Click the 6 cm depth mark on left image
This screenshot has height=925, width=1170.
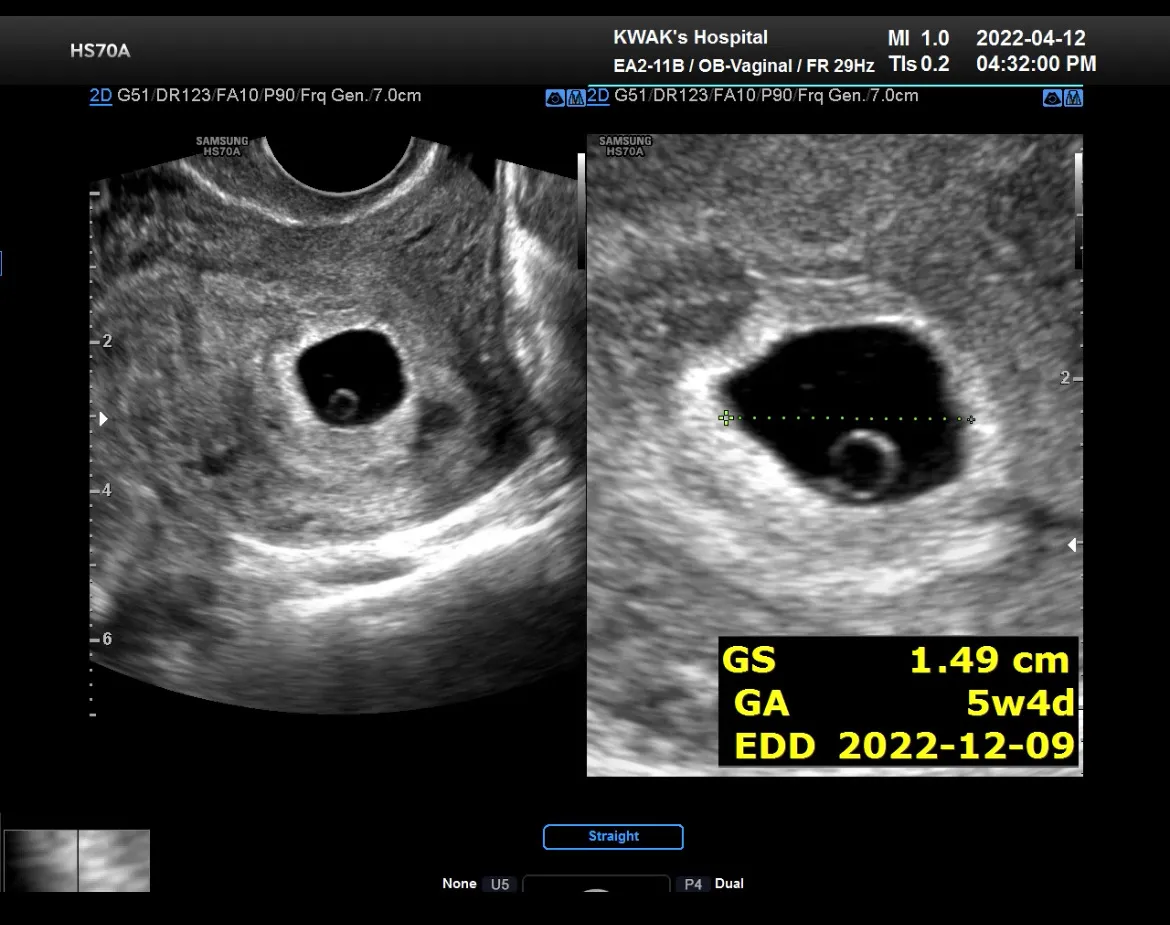102,639
